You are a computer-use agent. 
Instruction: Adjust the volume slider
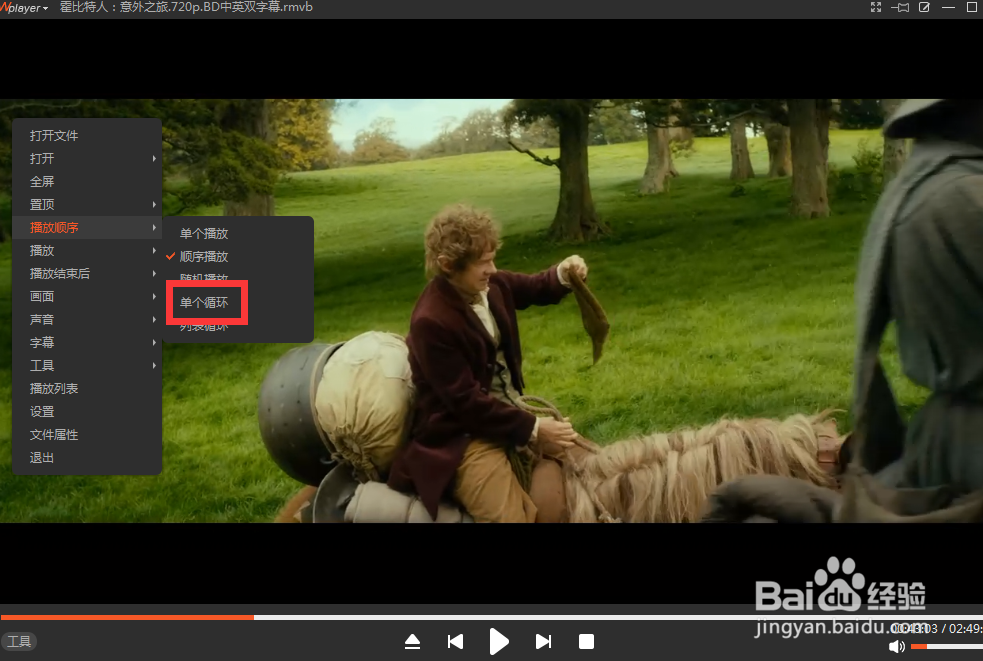(x=946, y=646)
